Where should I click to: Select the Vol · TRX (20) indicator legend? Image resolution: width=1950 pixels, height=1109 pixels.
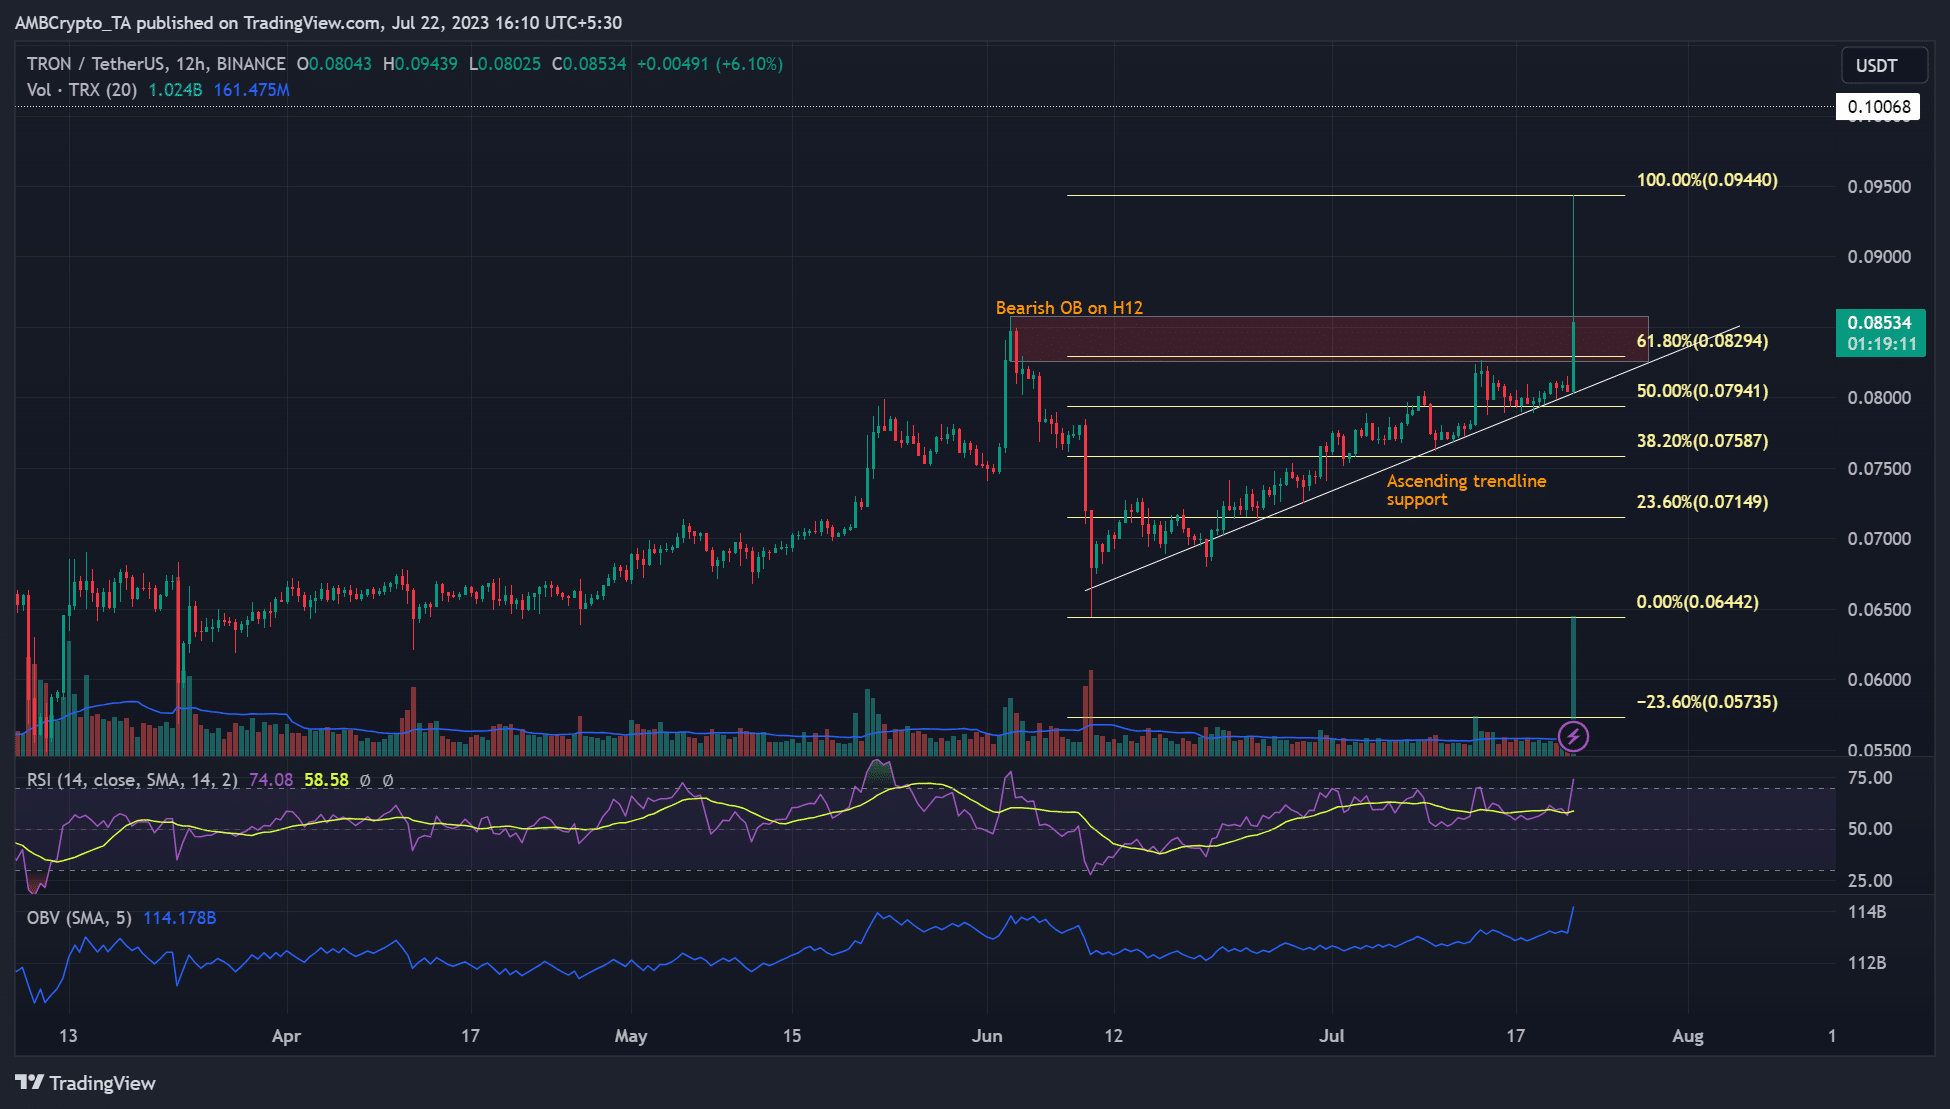pos(82,90)
